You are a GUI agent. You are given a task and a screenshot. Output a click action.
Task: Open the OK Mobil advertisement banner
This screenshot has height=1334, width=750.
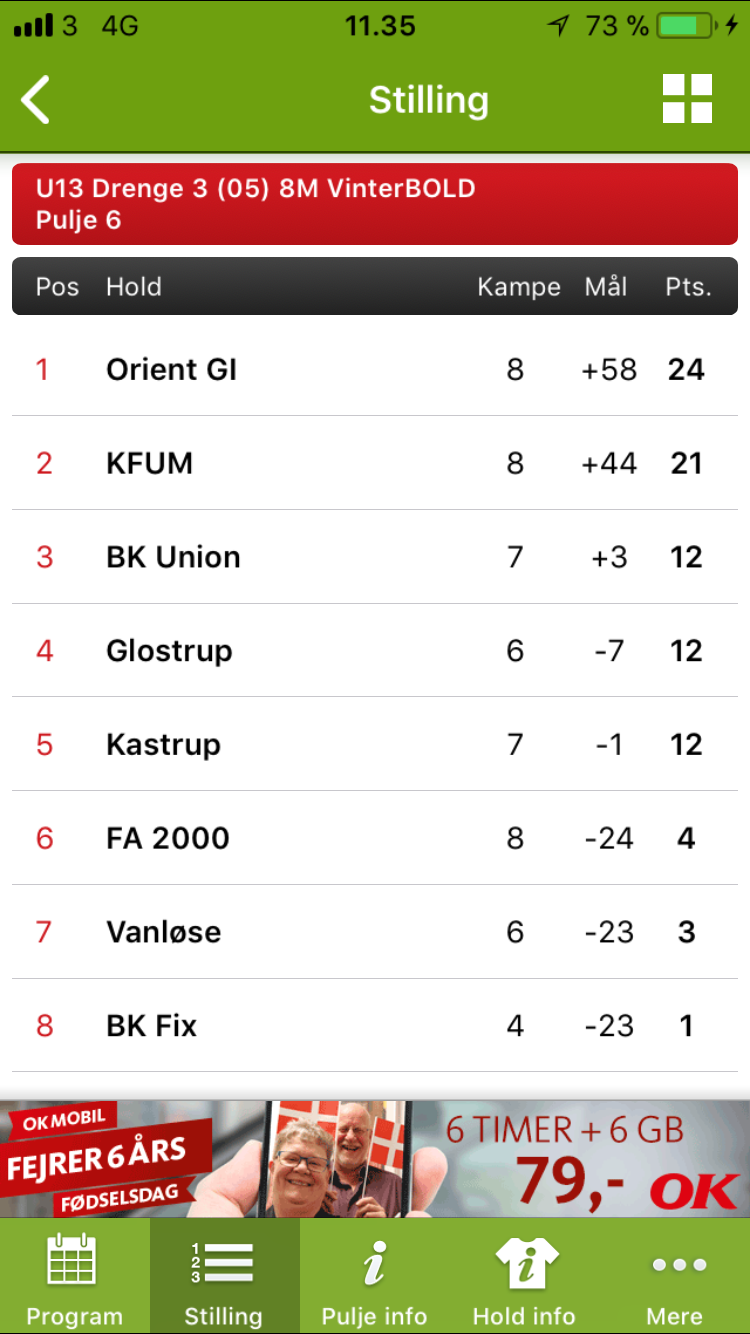(375, 1159)
